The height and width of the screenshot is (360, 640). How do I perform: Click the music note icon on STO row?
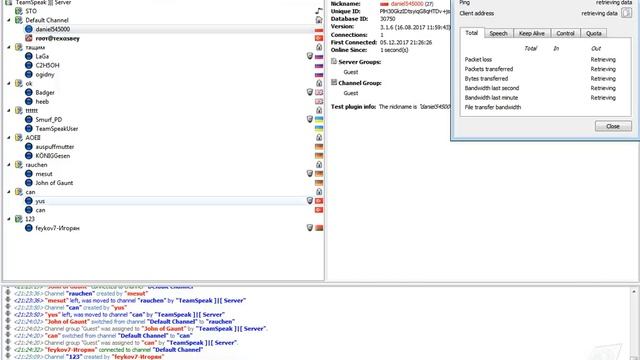coord(319,11)
